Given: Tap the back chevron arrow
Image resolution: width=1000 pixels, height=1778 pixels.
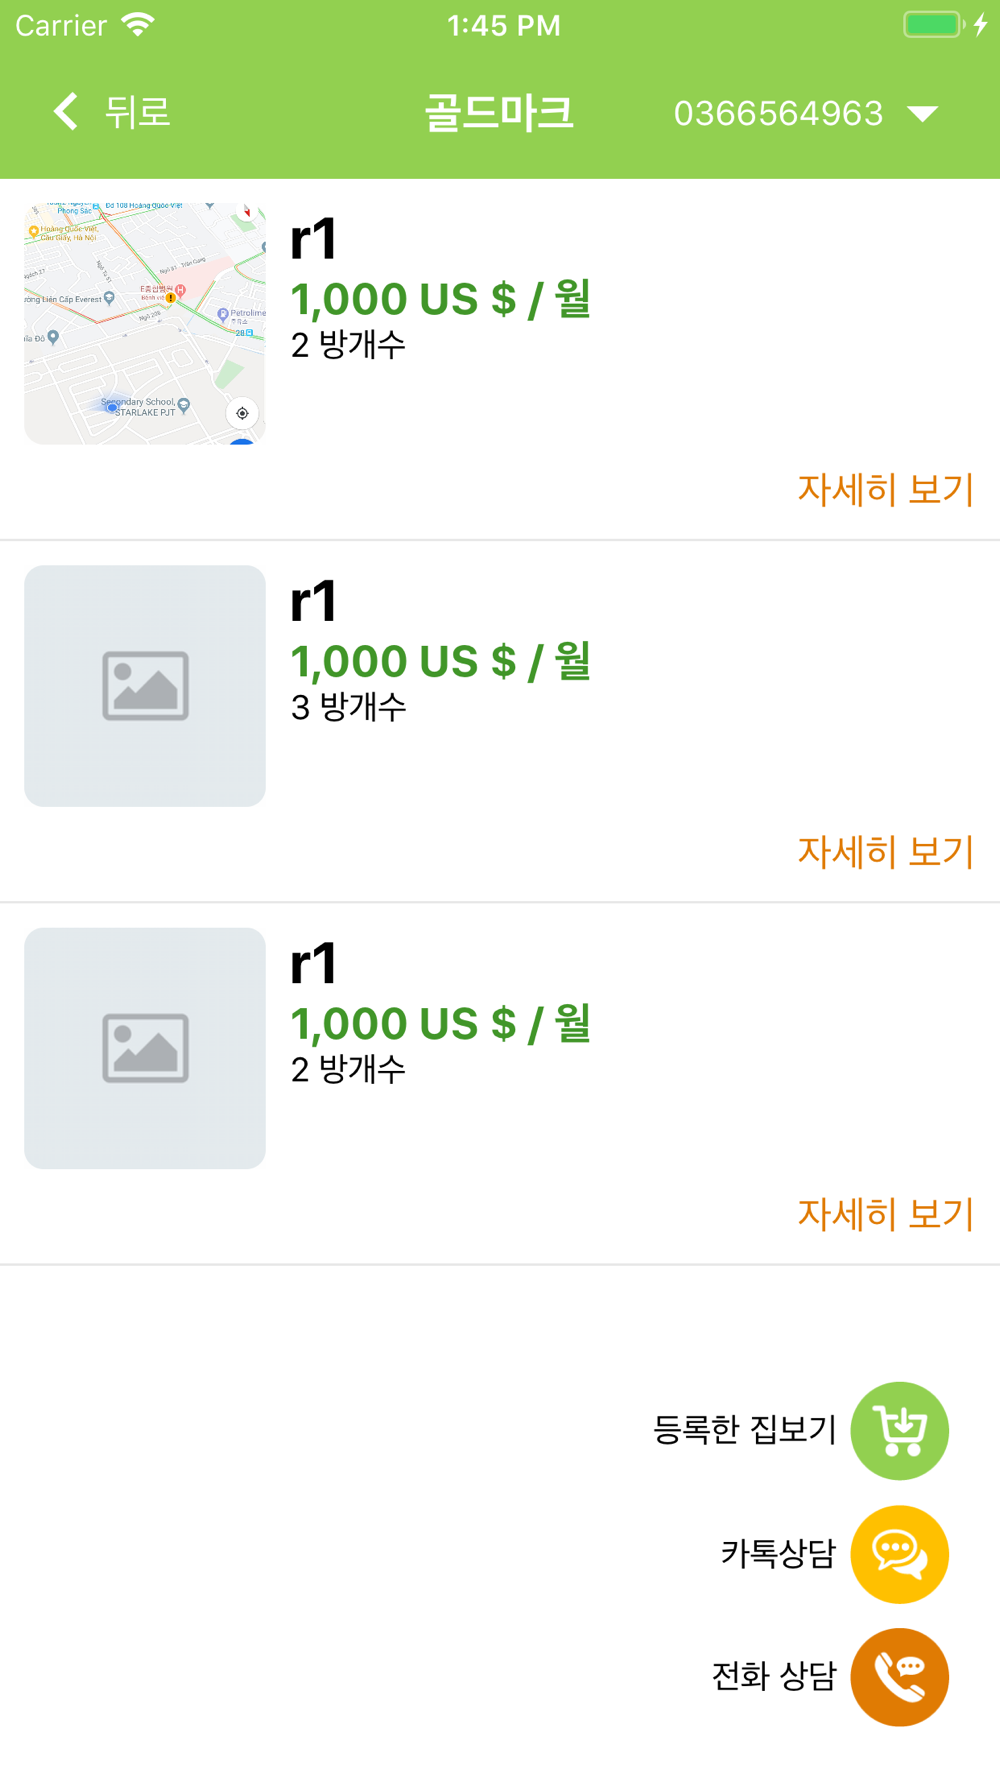Looking at the screenshot, I should tap(66, 111).
